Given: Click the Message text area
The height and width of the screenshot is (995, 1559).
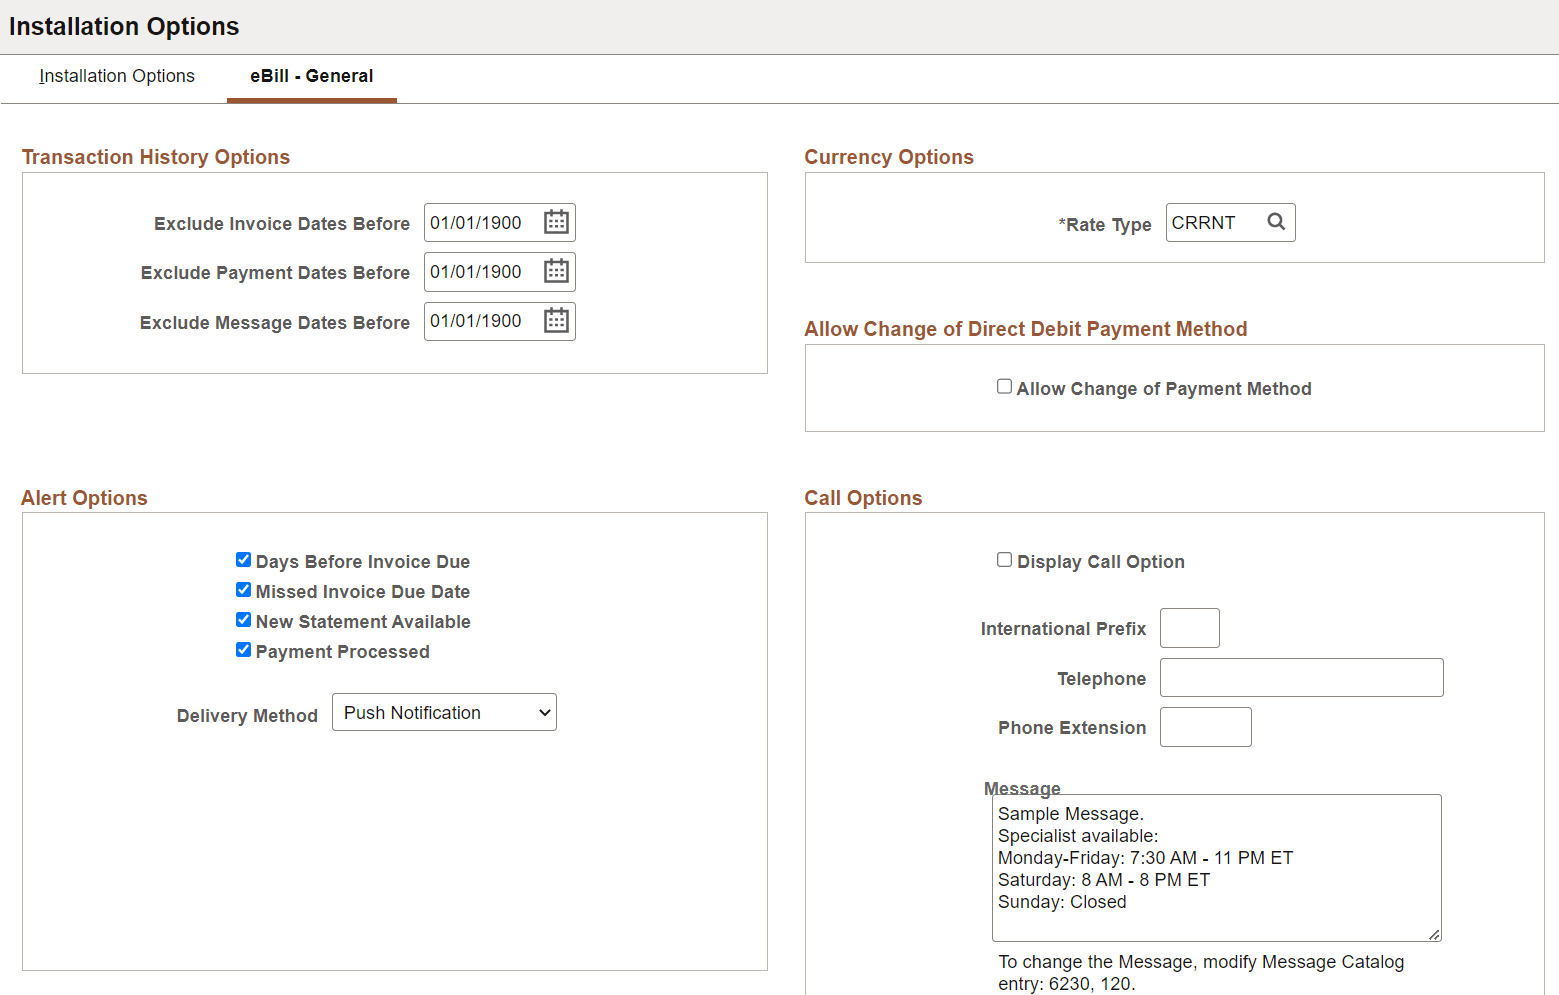Looking at the screenshot, I should (1216, 867).
